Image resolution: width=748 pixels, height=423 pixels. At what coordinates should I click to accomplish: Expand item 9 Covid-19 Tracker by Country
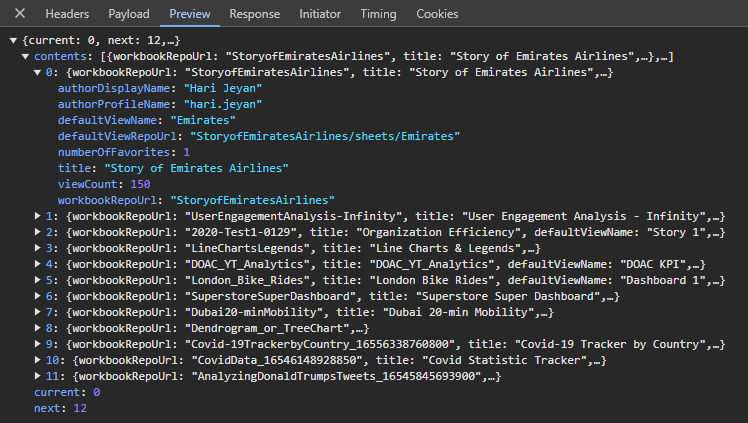pyautogui.click(x=38, y=344)
